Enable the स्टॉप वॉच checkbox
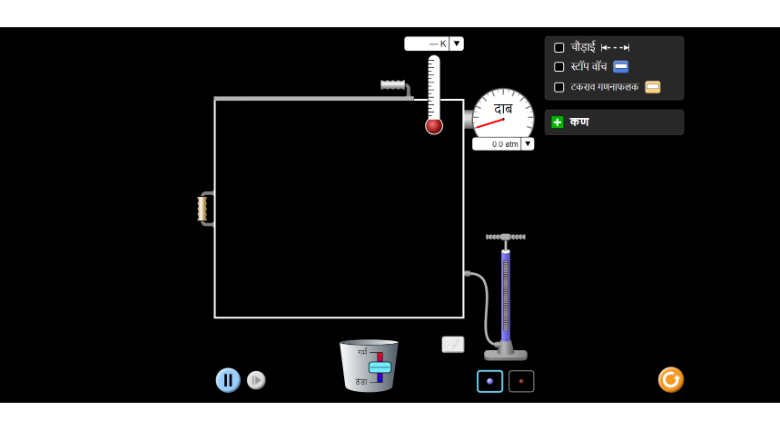This screenshot has width=780, height=430. click(x=559, y=67)
